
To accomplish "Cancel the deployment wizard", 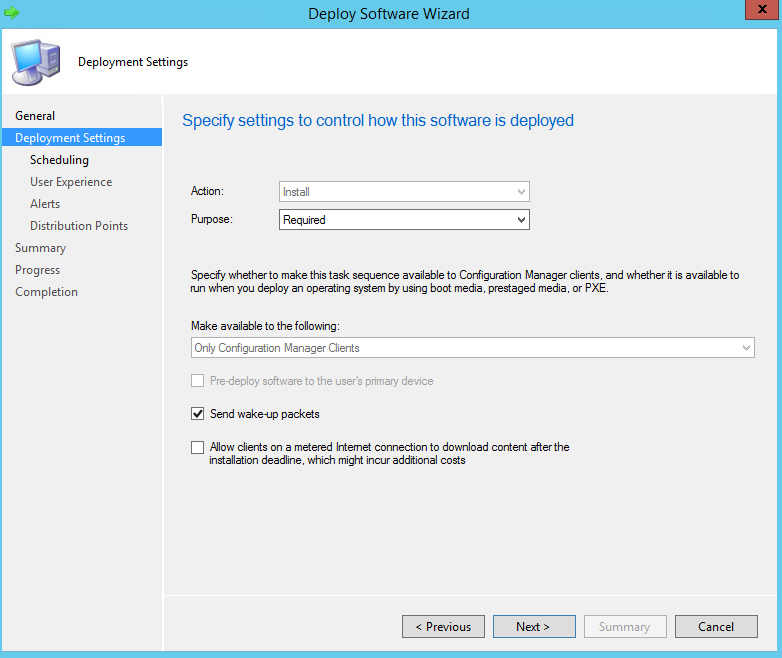I will click(x=716, y=627).
